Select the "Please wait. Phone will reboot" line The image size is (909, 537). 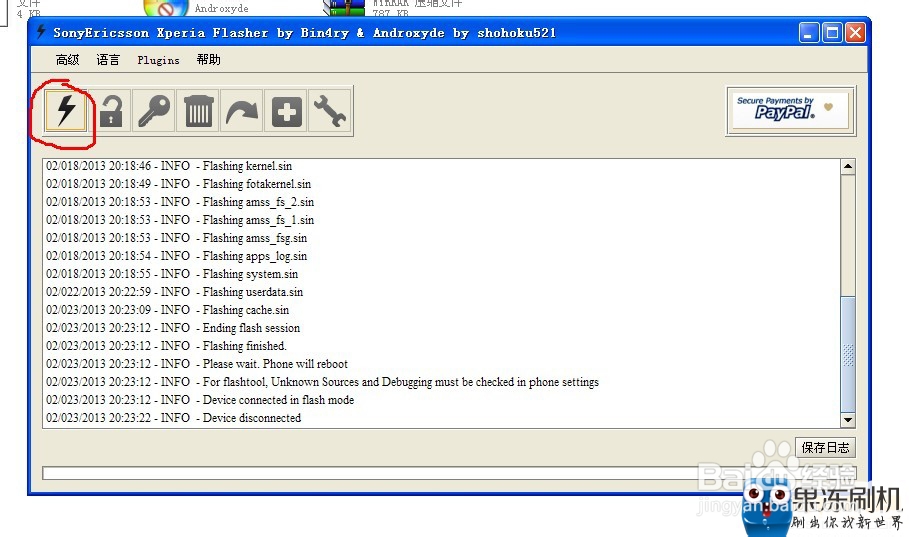coord(197,364)
